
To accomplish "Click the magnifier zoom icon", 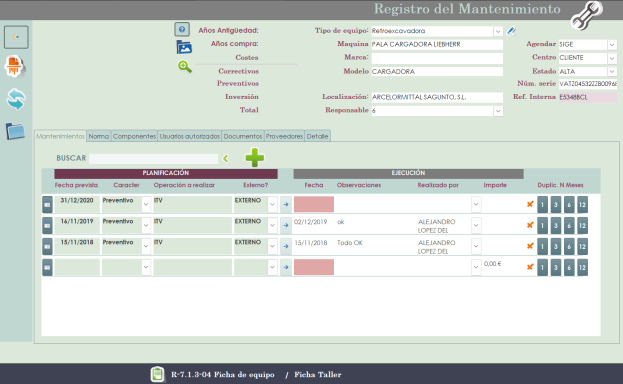I will 185,66.
